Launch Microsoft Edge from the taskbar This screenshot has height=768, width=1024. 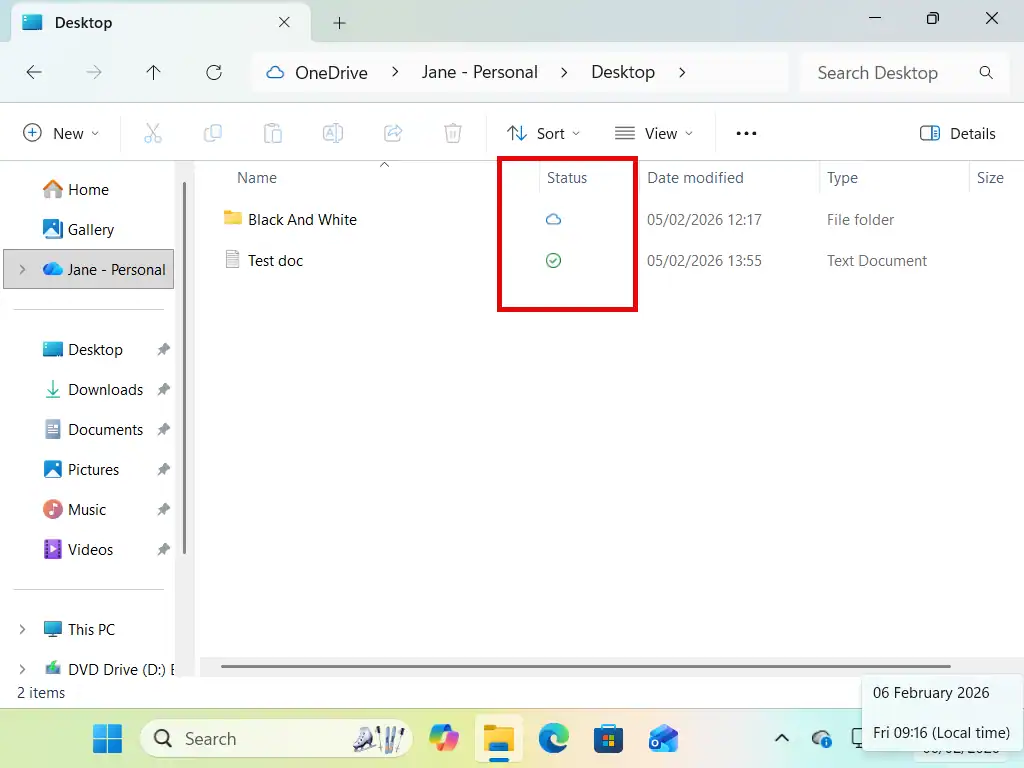[553, 738]
